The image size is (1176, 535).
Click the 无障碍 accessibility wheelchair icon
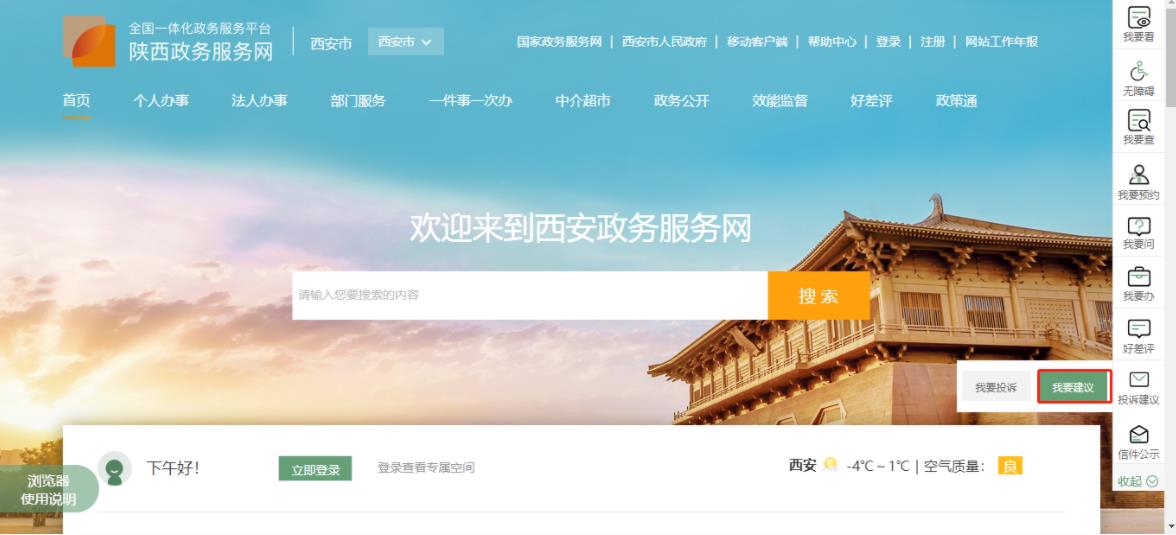[x=1138, y=72]
